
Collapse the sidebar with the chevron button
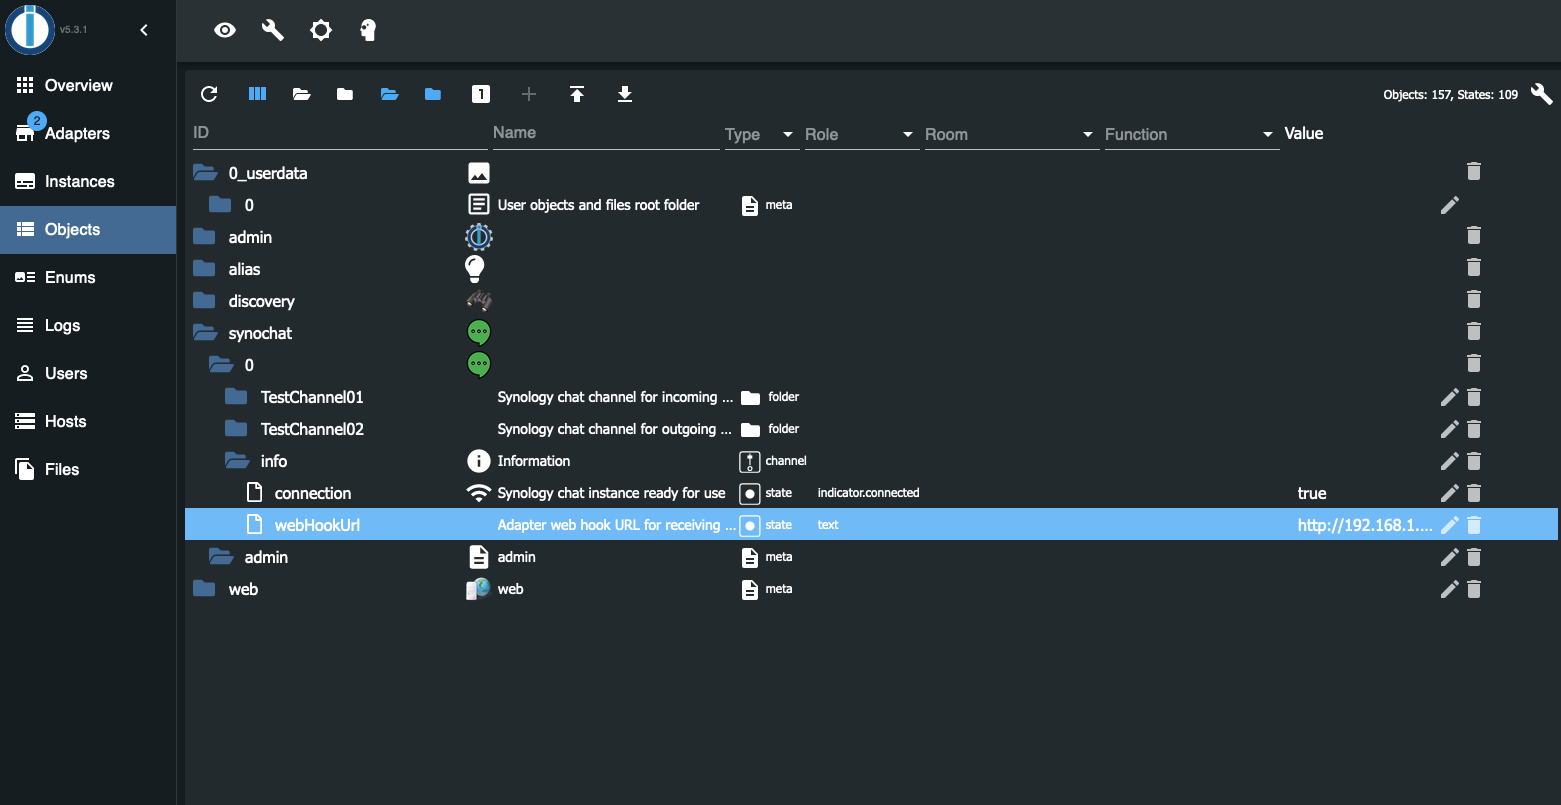[x=144, y=30]
